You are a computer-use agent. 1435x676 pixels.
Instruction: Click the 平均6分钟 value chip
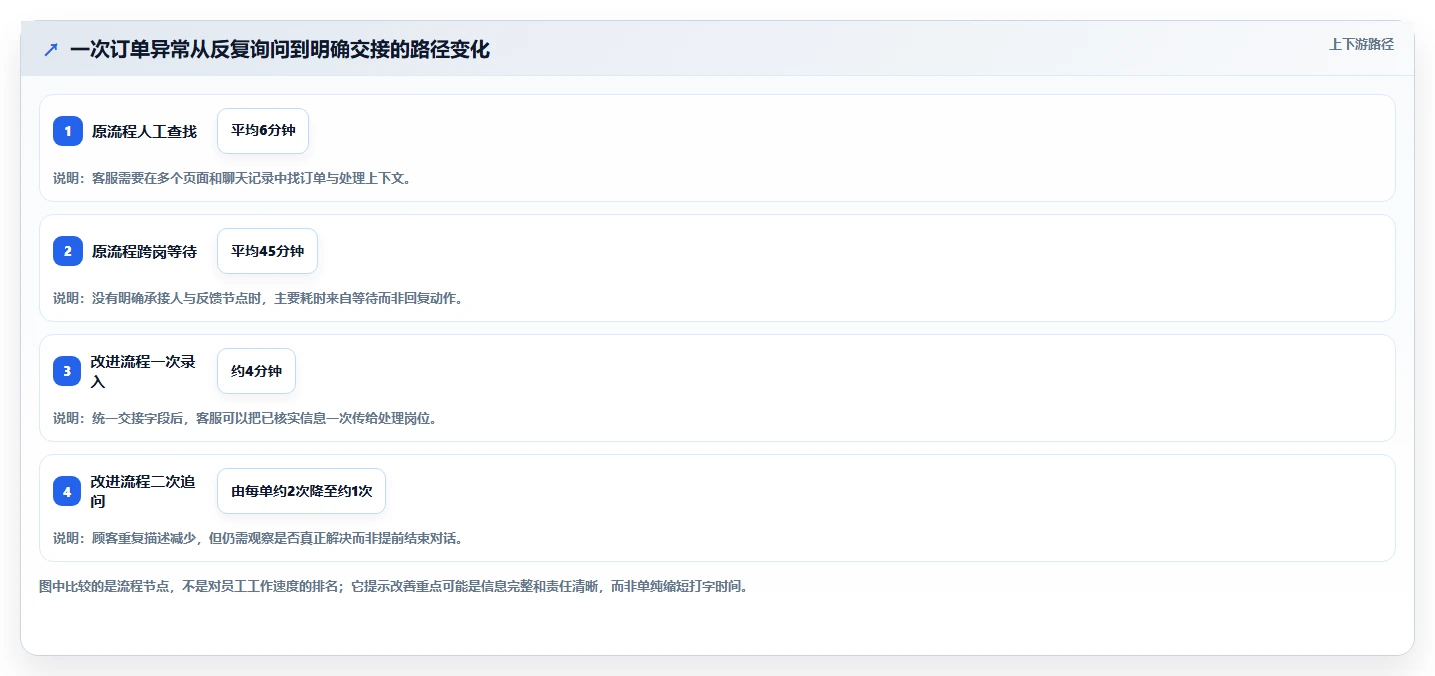pos(263,131)
